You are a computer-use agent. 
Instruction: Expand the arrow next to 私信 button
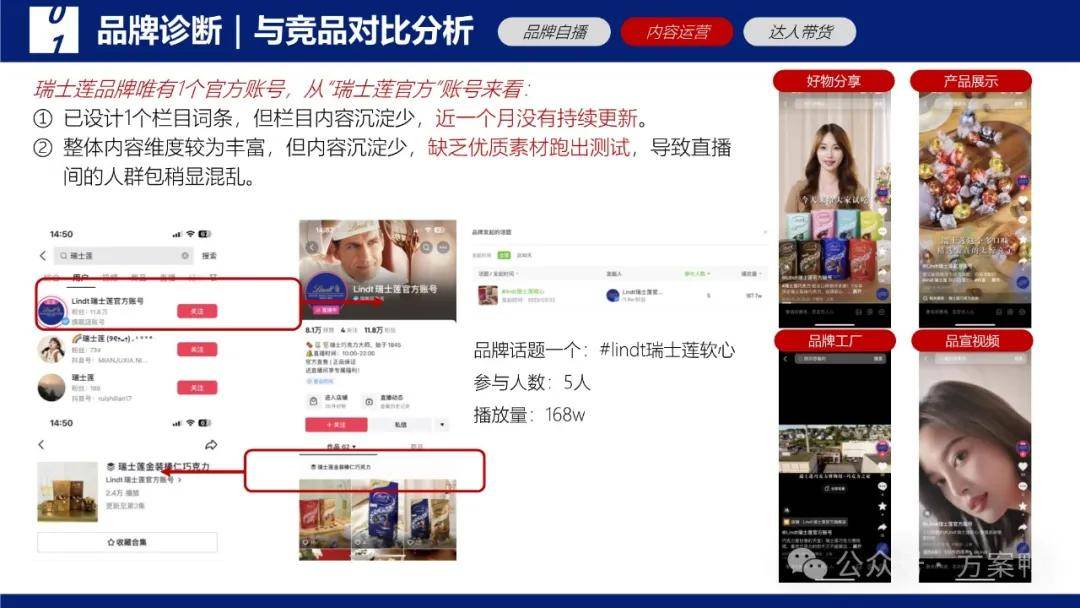pyautogui.click(x=442, y=425)
